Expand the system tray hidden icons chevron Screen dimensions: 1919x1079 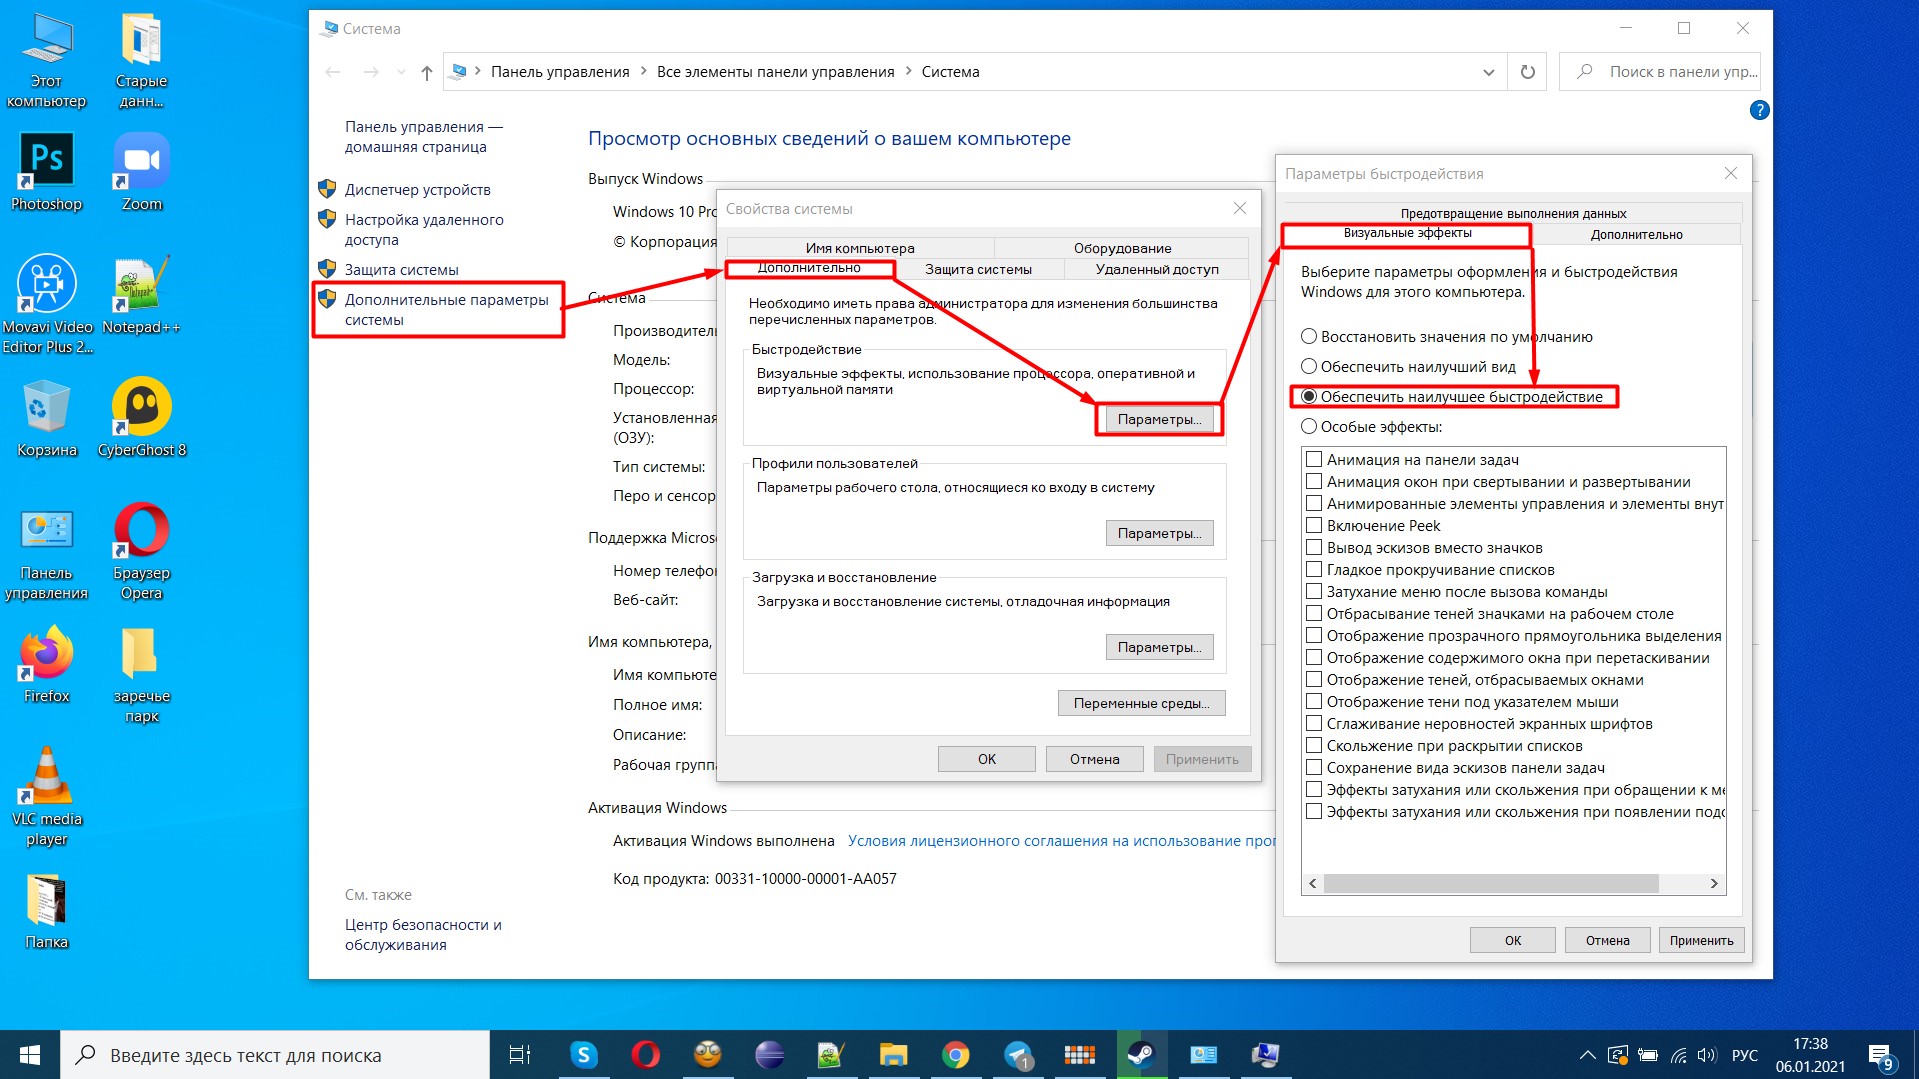(x=1587, y=1055)
